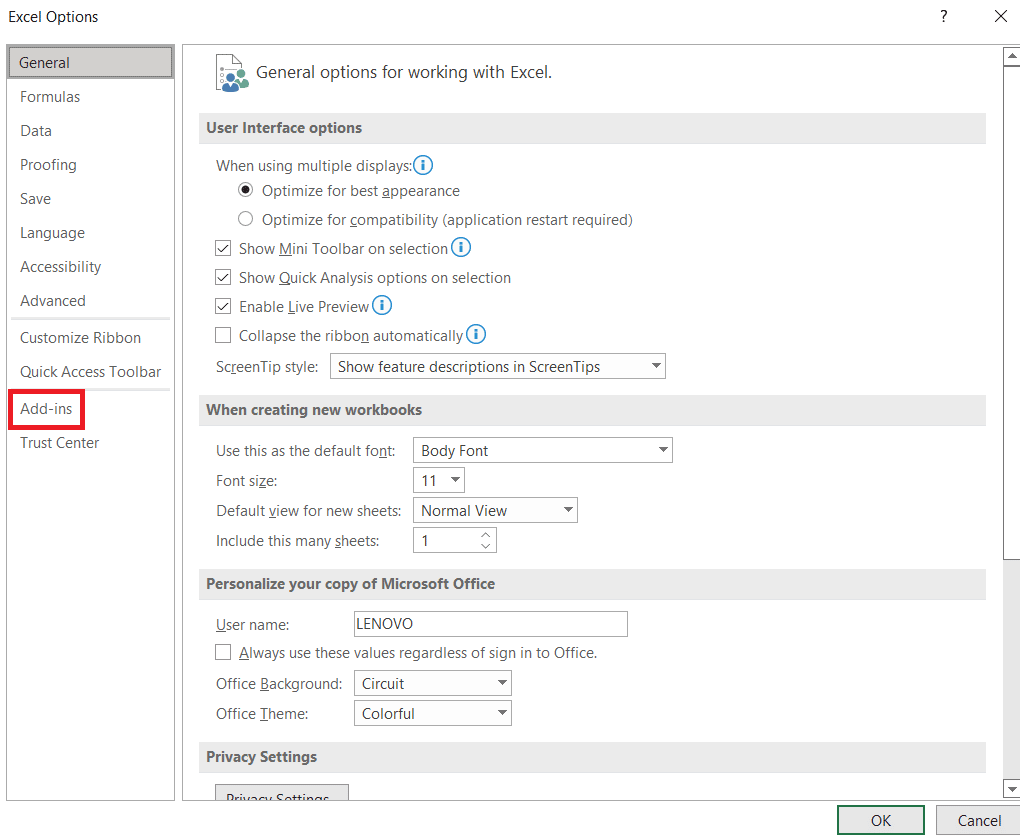Increase the sheet count with up arrow
This screenshot has height=838, width=1020.
click(486, 535)
